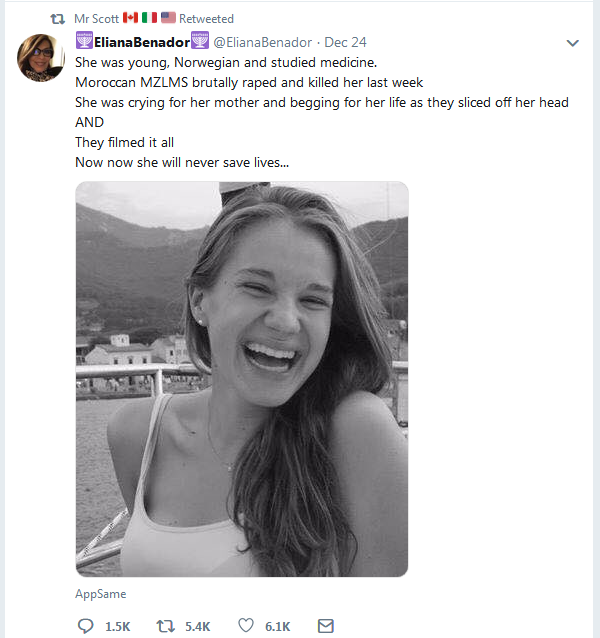Click the 5.4K retweets count
The image size is (600, 638).
tap(197, 626)
